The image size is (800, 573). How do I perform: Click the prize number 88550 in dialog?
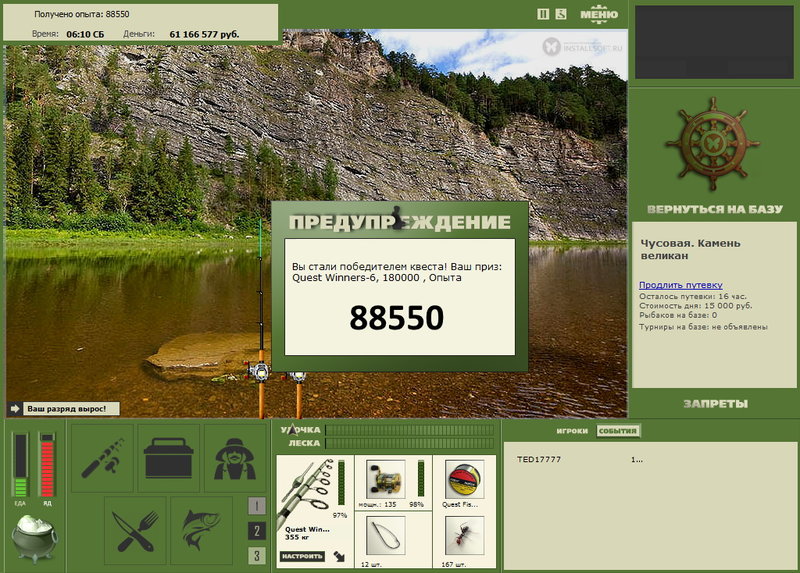click(396, 317)
